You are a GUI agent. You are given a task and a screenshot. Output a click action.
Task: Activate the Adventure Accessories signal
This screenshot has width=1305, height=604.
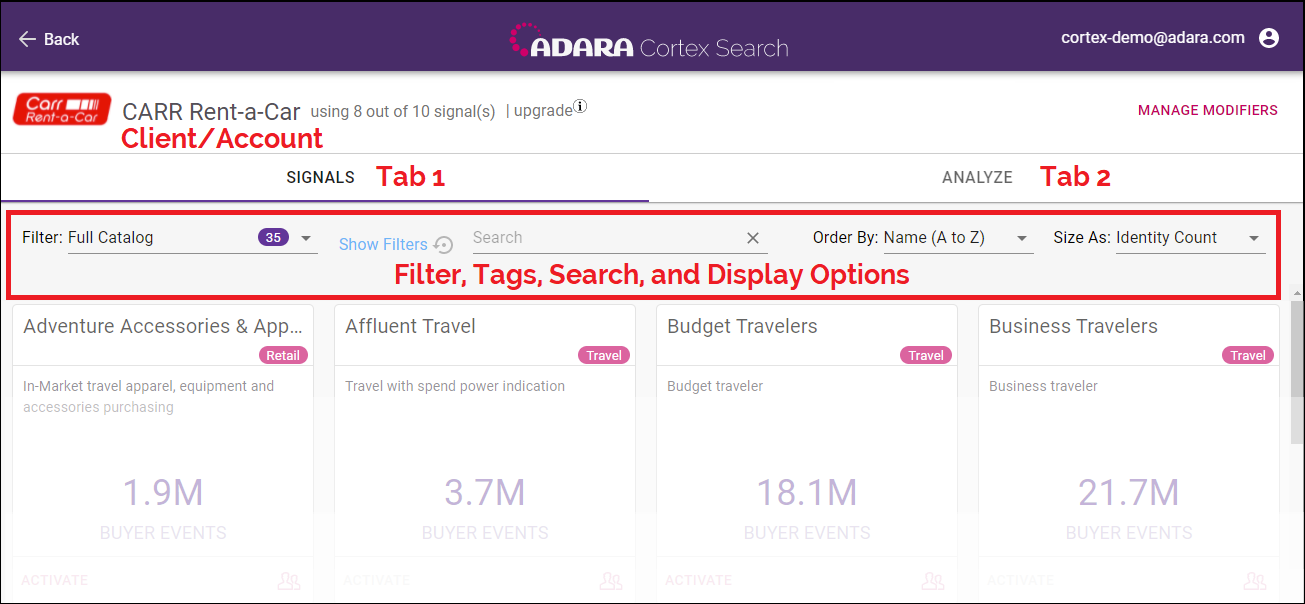(x=55, y=580)
